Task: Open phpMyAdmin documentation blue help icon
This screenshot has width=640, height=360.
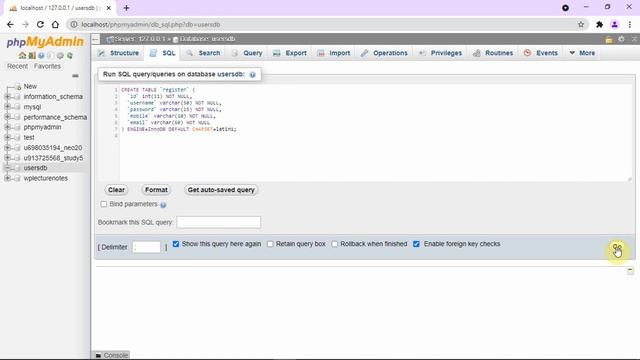Action: coord(41,55)
